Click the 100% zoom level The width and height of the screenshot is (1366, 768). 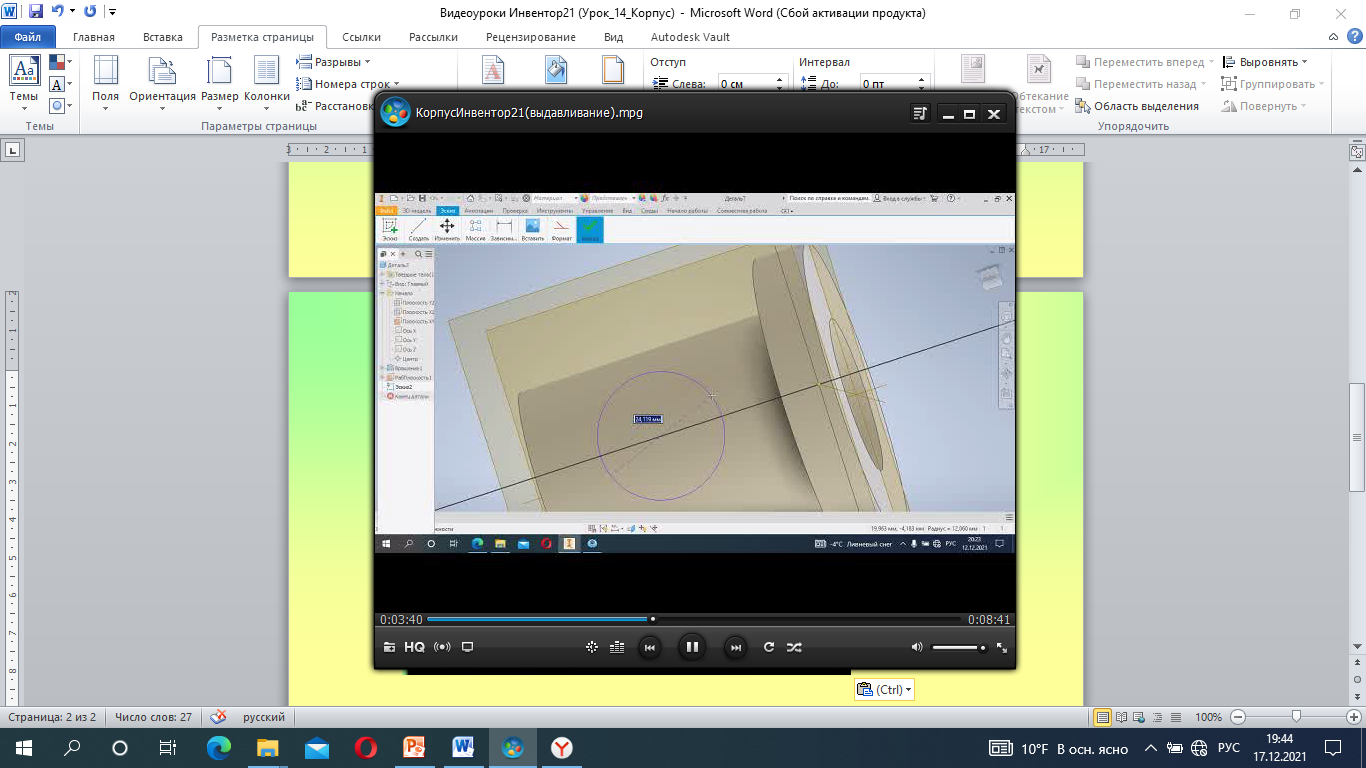tap(1208, 717)
